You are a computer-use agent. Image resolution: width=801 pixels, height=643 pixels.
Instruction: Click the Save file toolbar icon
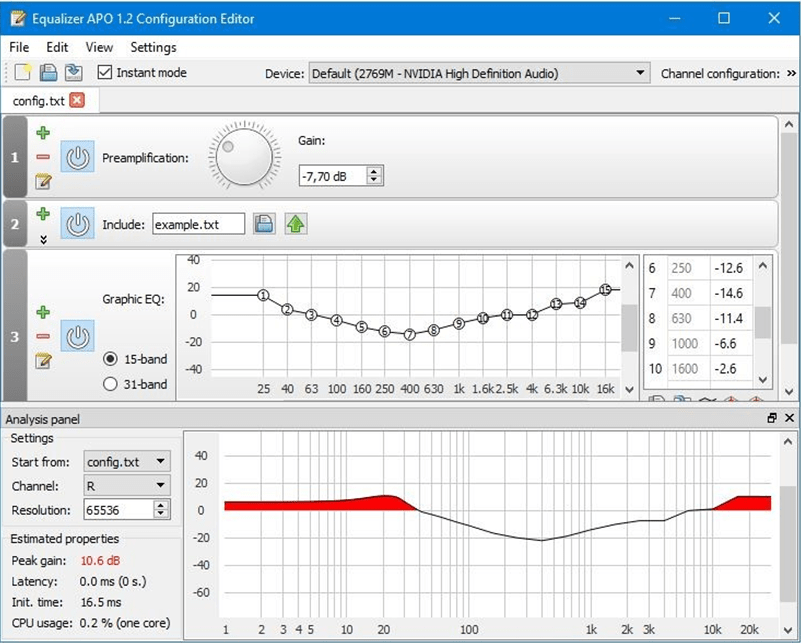pyautogui.click(x=72, y=73)
